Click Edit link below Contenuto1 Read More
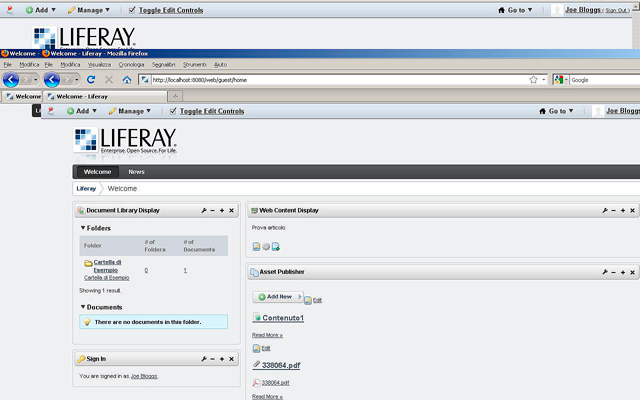640x400 pixels. point(266,348)
